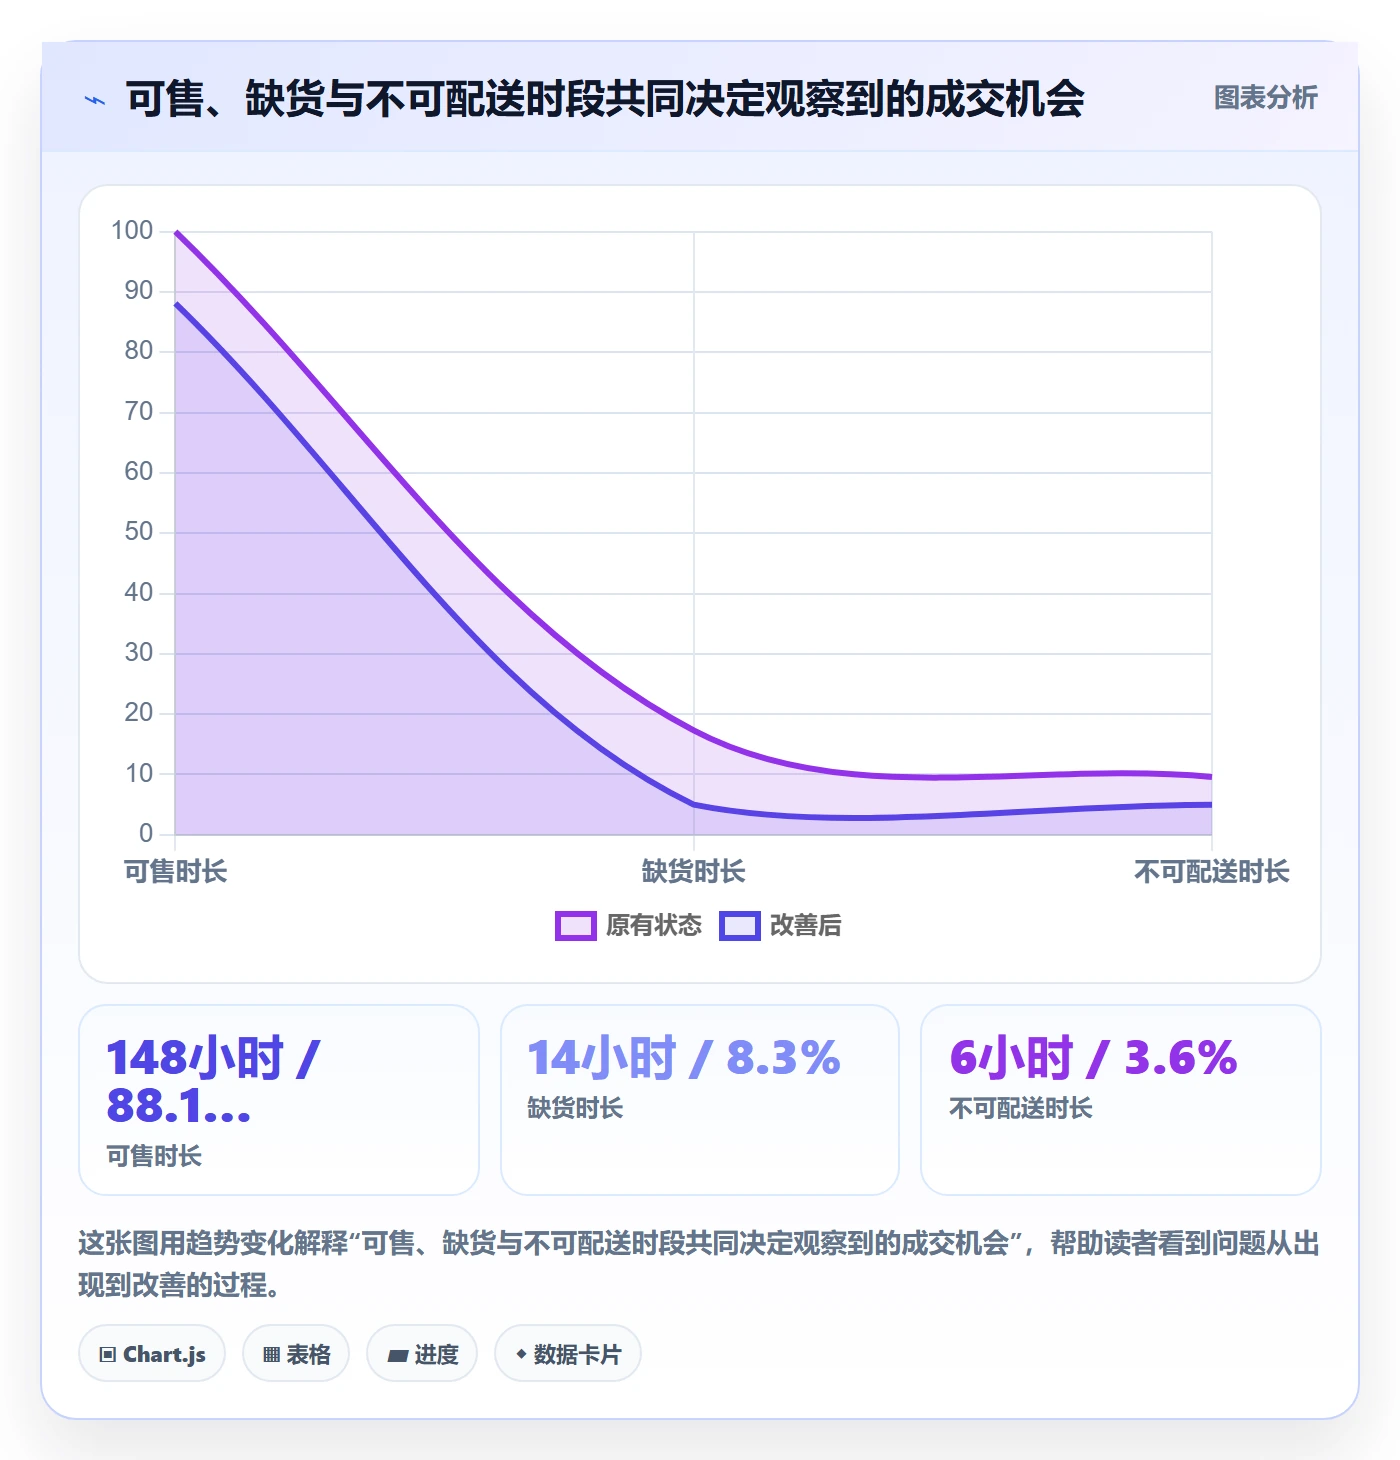The width and height of the screenshot is (1400, 1460).
Task: Select the 数据卡片 tag chip
Action: tap(568, 1354)
